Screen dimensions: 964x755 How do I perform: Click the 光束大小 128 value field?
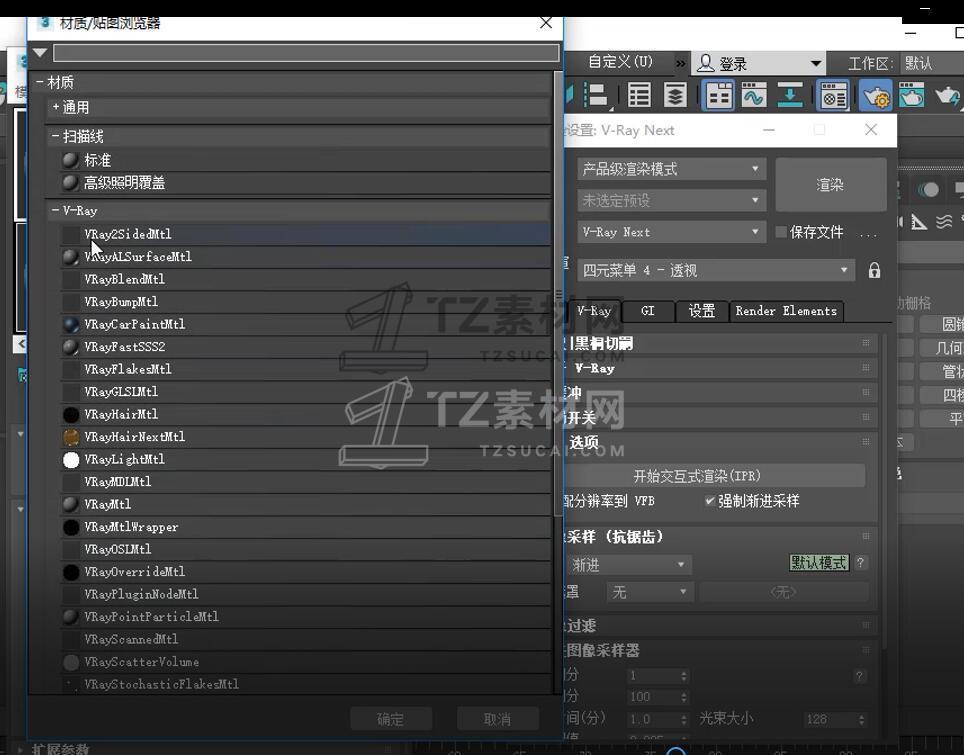(828, 719)
